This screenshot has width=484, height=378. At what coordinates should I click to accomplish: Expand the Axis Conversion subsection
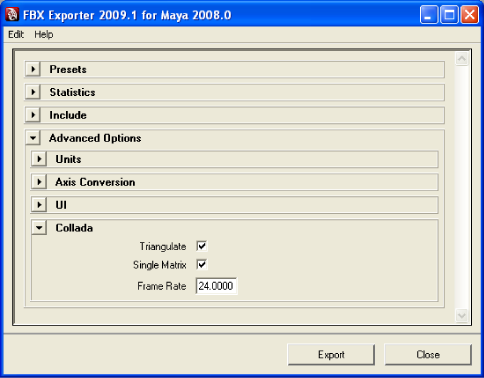point(39,182)
